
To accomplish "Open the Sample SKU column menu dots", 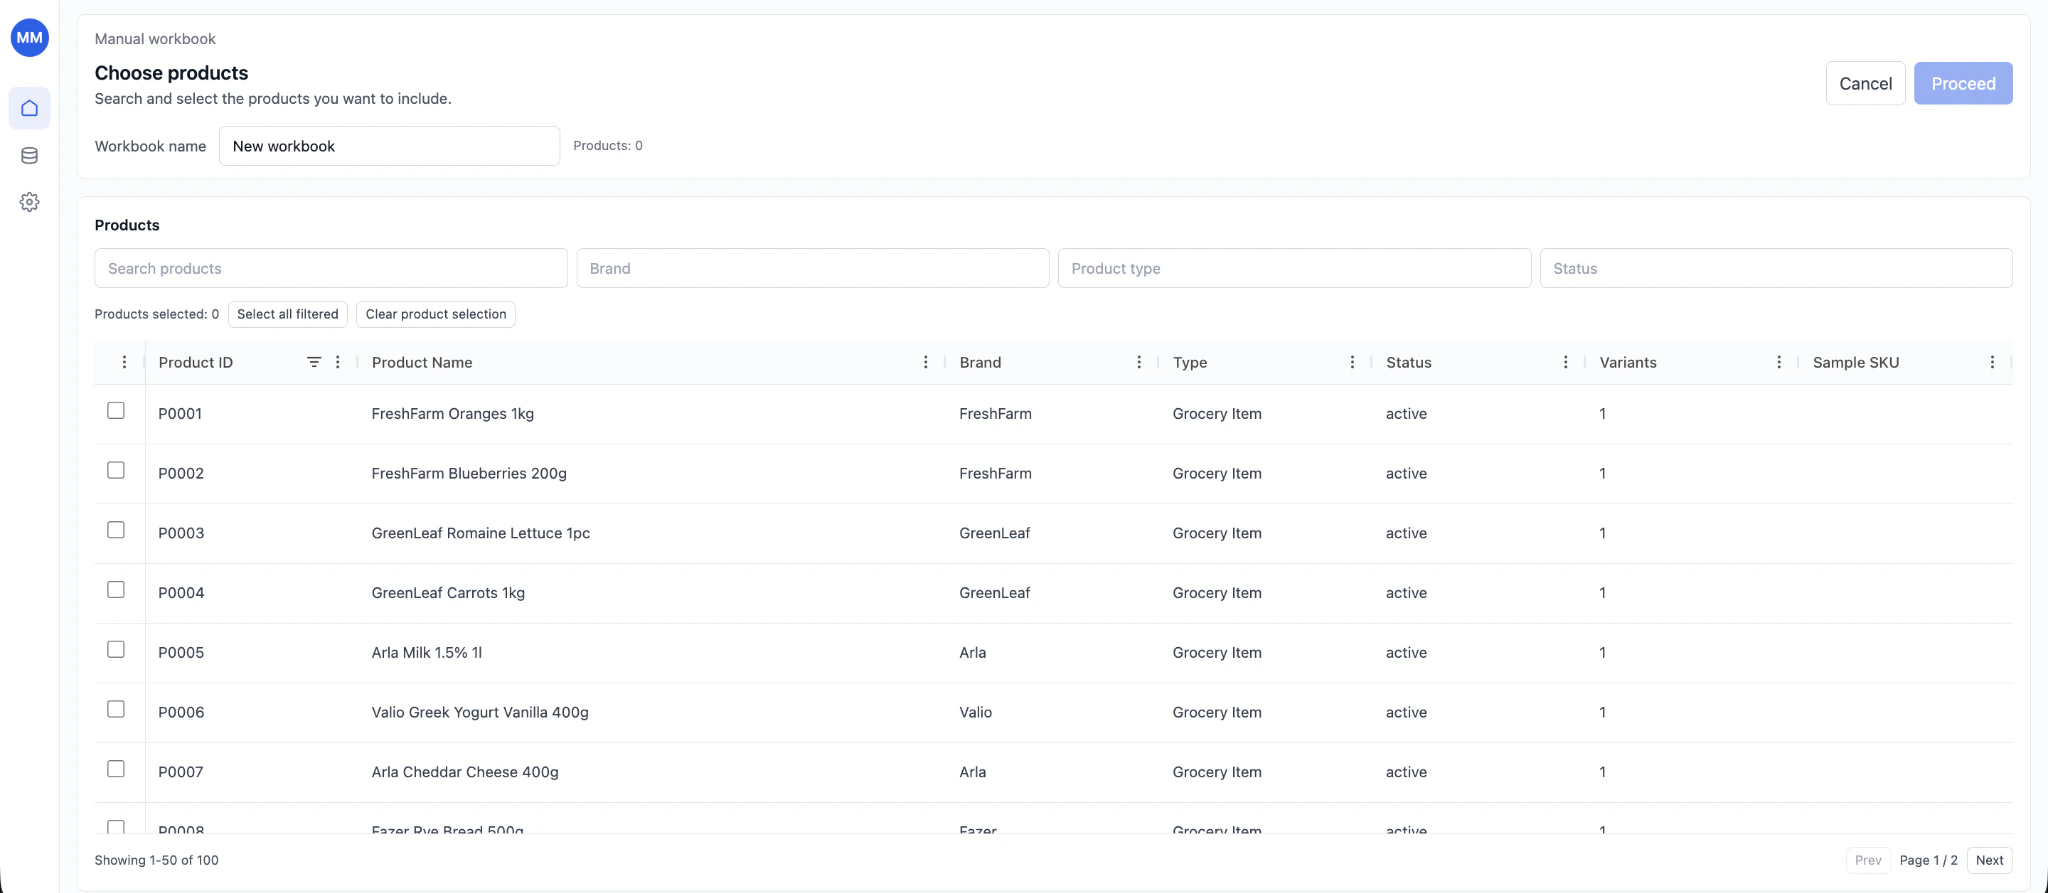I will pyautogui.click(x=1992, y=362).
